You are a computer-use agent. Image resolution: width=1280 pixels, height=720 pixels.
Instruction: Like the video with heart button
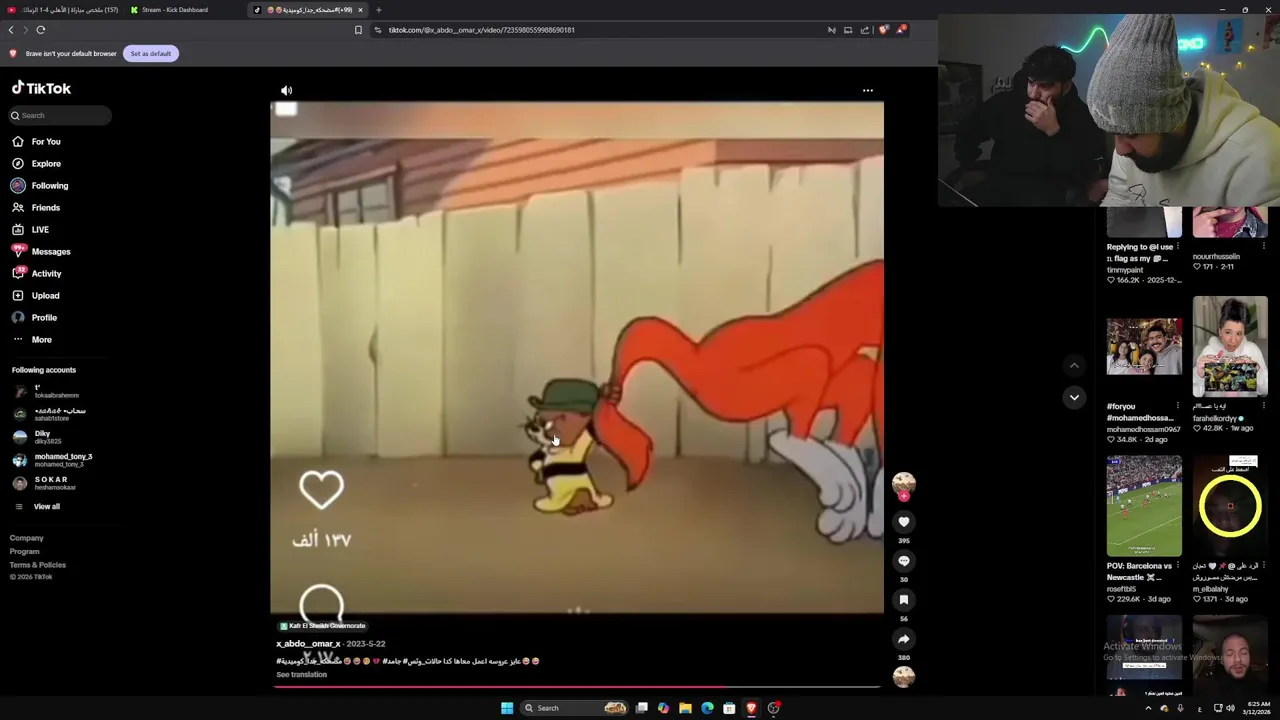coord(903,522)
